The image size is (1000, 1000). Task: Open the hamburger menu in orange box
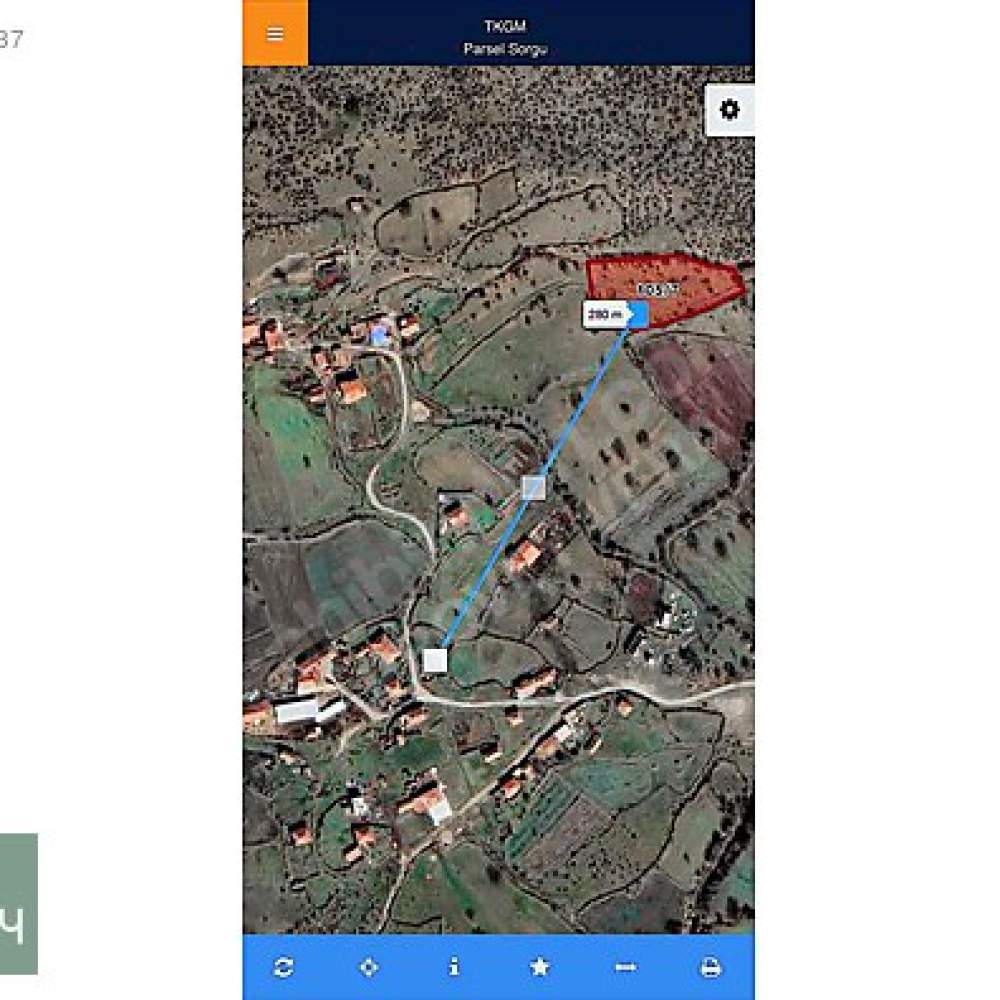tap(275, 33)
